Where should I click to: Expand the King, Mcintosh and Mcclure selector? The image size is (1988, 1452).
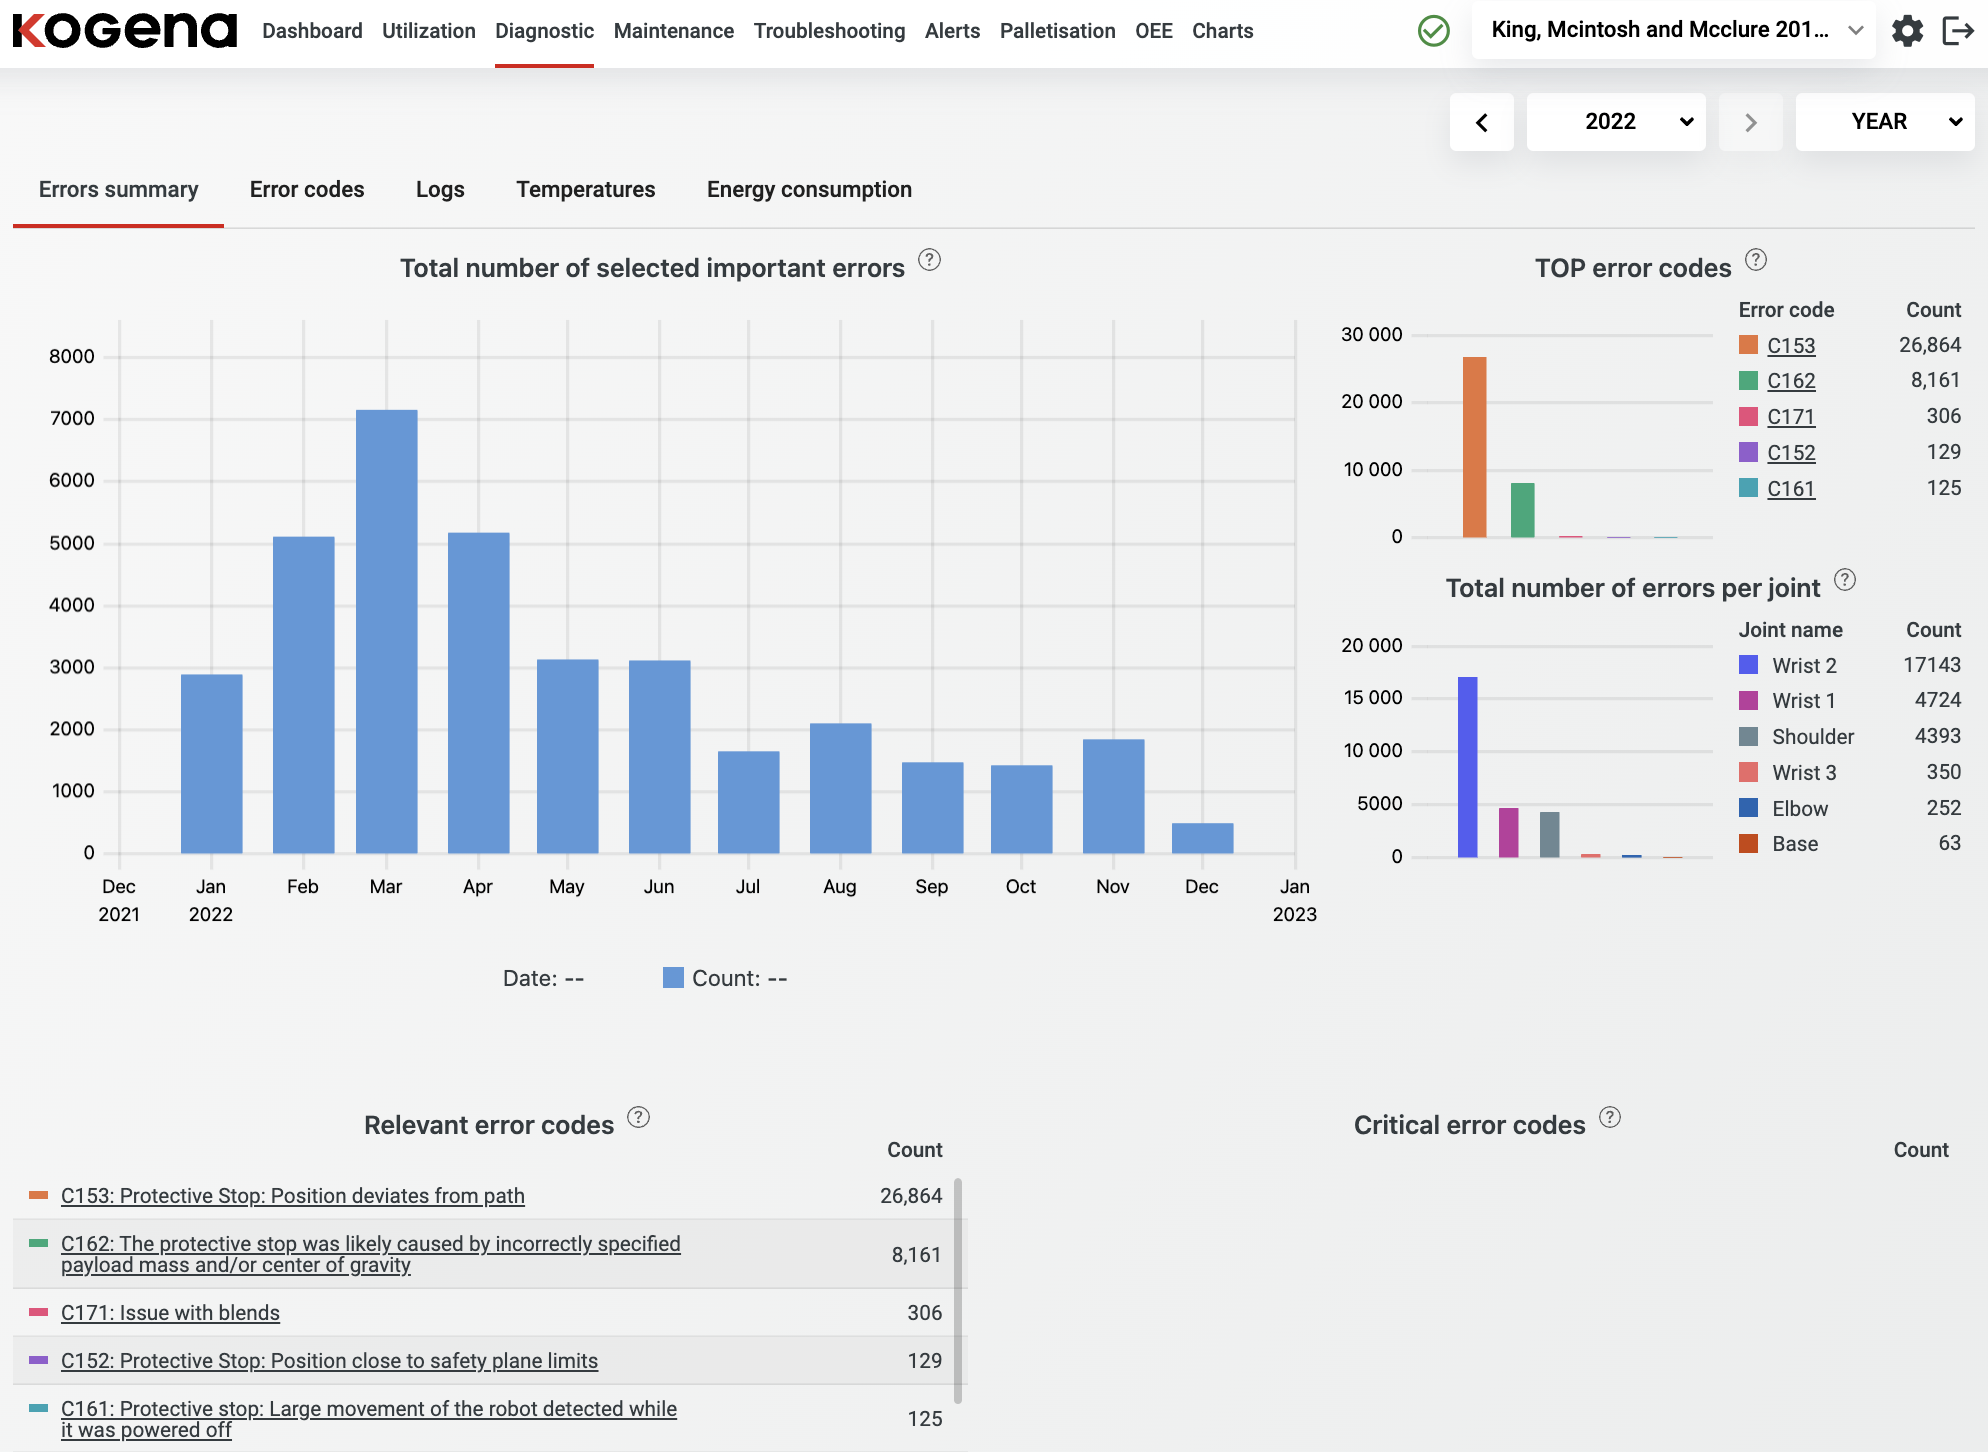click(1673, 30)
